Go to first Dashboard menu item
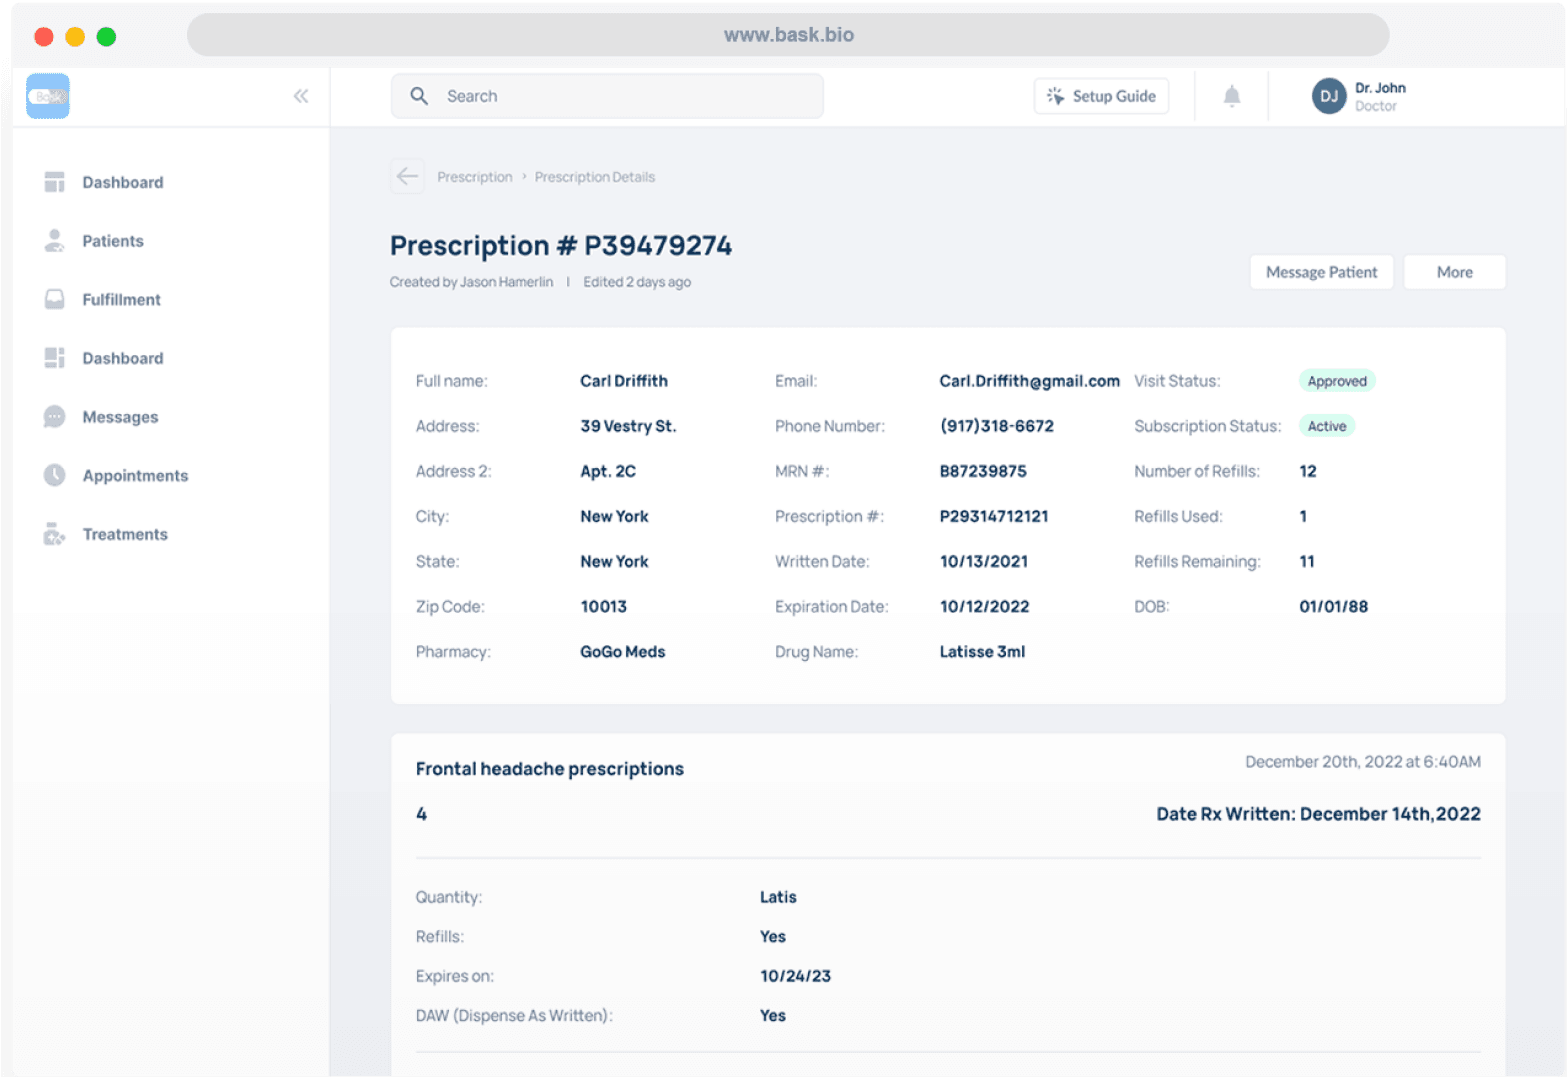1567x1077 pixels. pyautogui.click(x=122, y=183)
